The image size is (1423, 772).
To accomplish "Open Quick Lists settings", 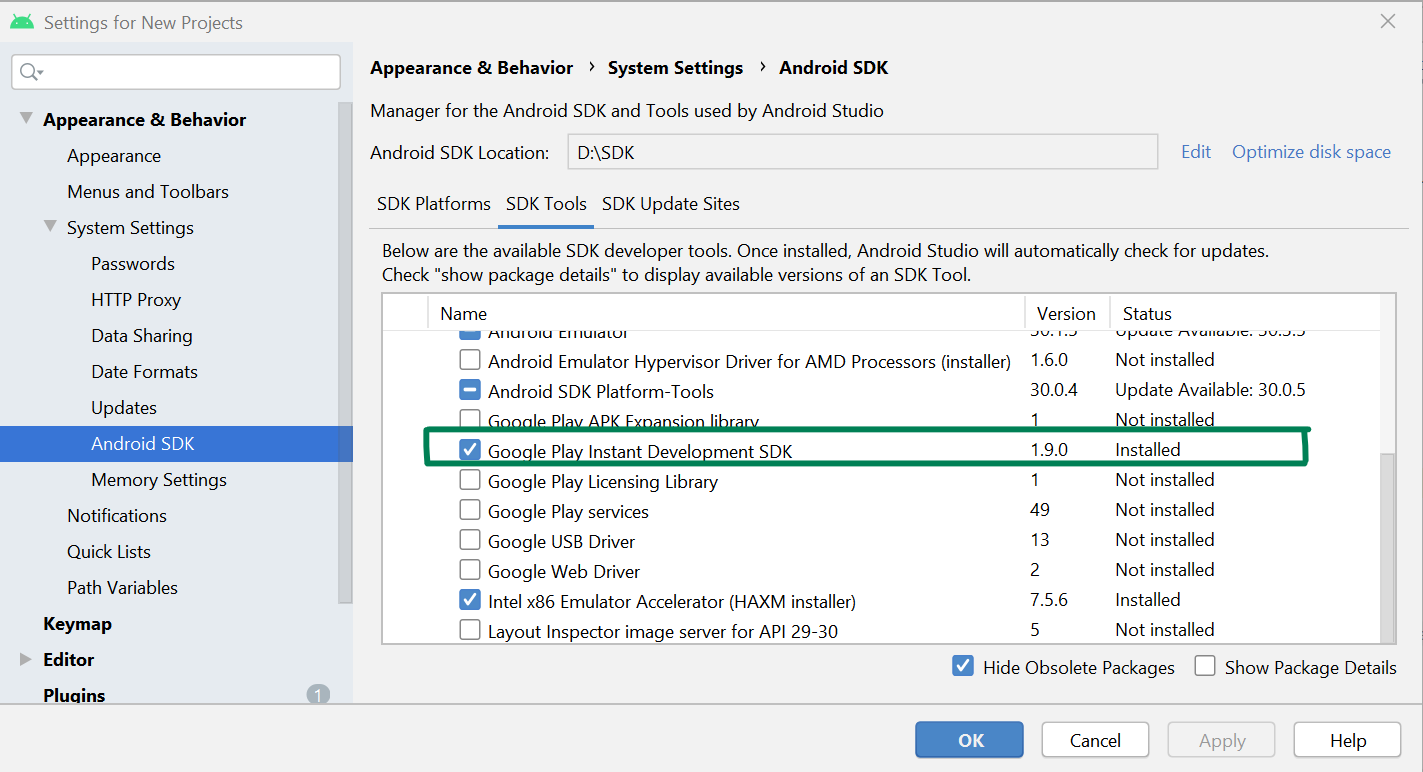I will point(109,552).
